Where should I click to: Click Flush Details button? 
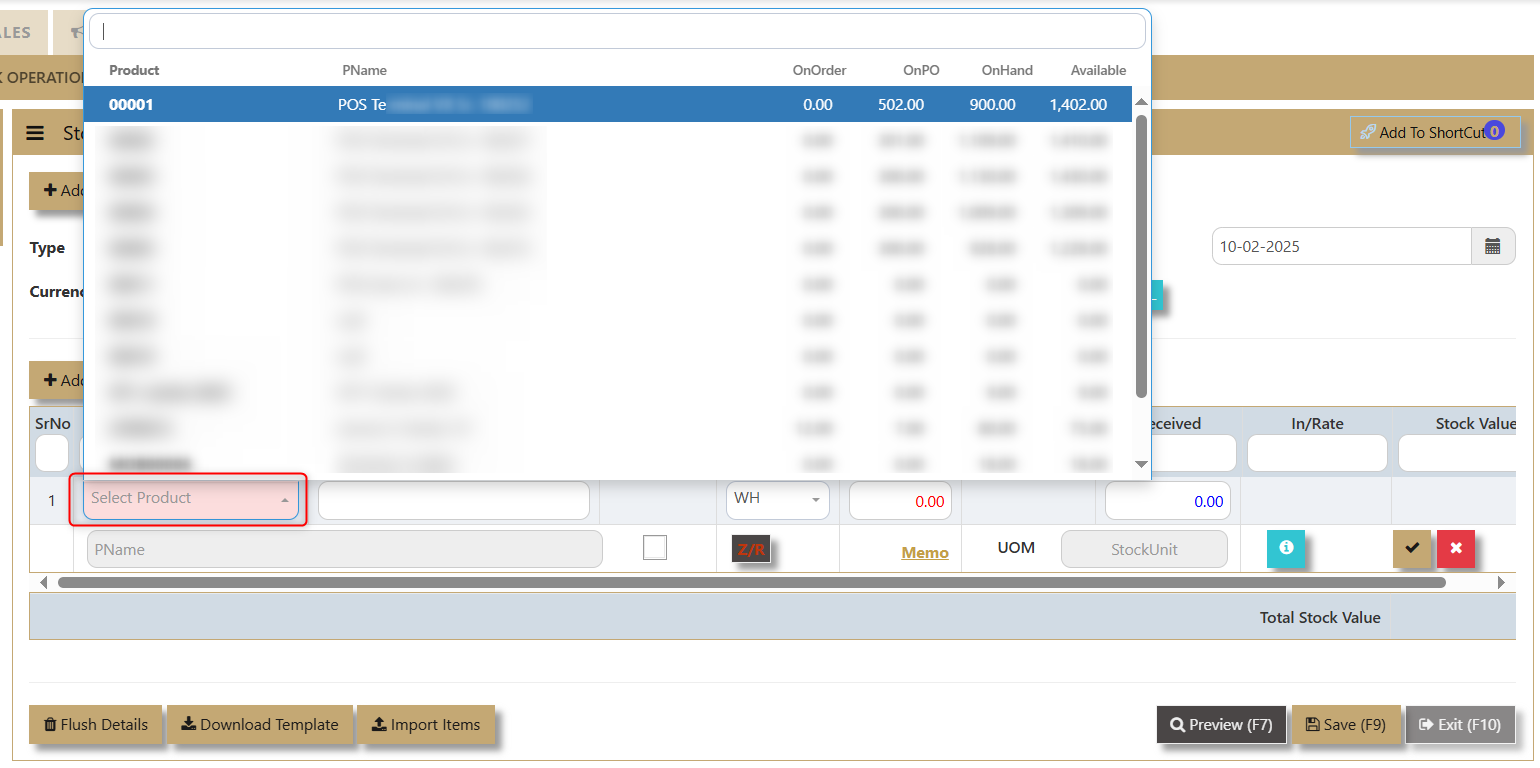coord(95,725)
